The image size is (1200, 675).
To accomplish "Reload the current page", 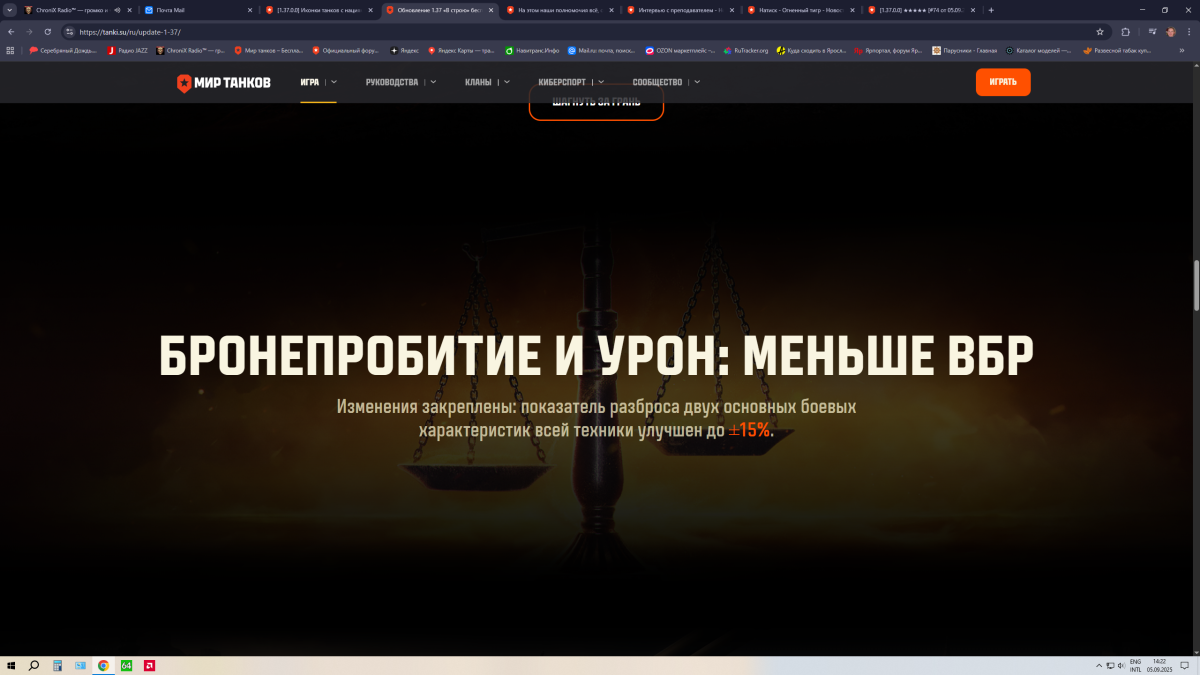I will pos(47,31).
